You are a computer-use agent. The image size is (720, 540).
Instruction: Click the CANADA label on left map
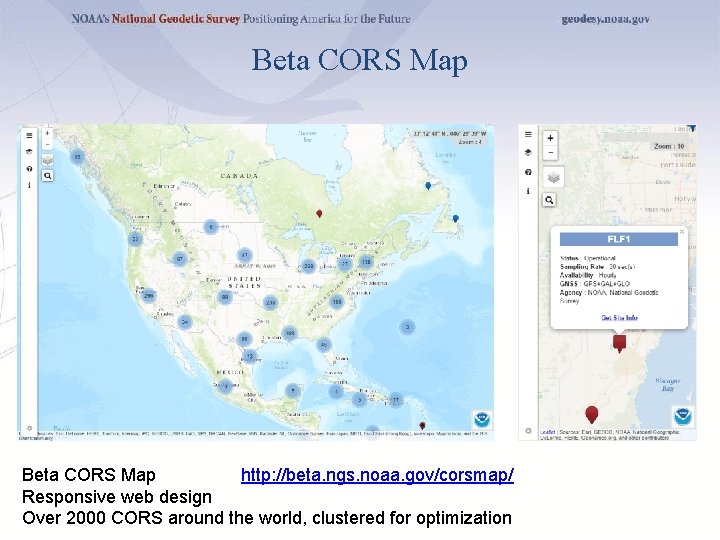click(239, 176)
